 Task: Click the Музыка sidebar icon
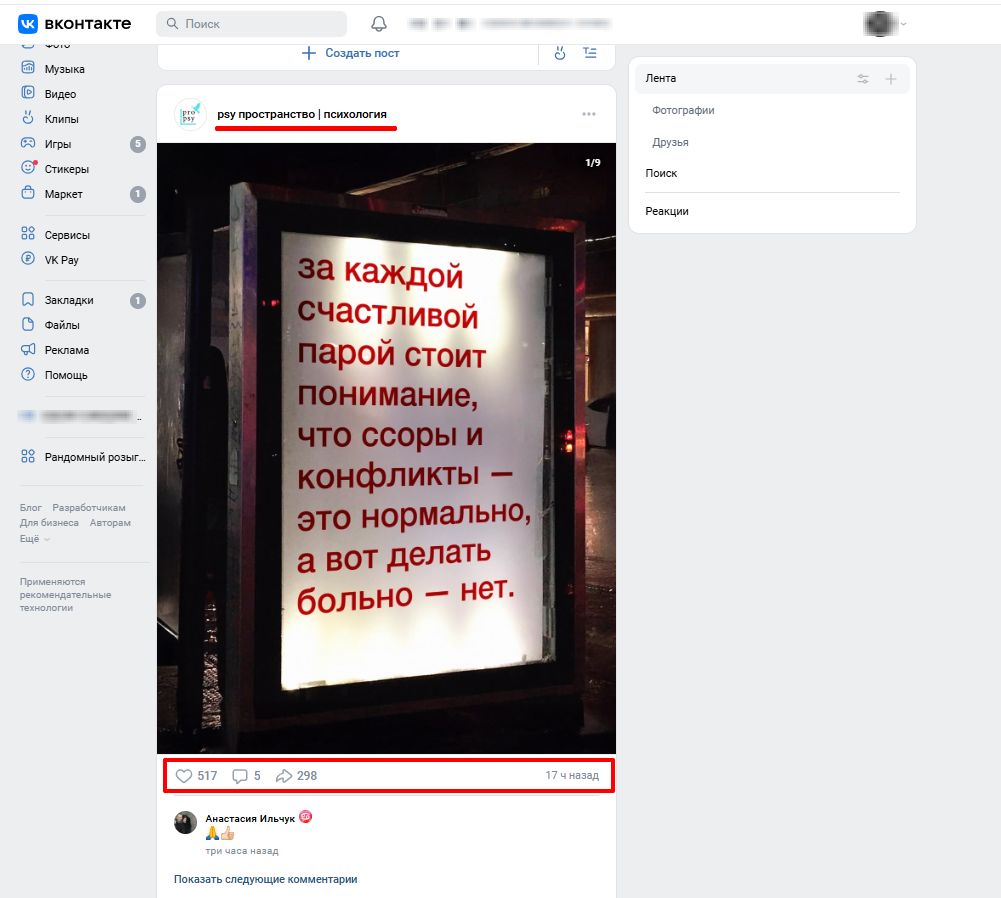click(28, 68)
